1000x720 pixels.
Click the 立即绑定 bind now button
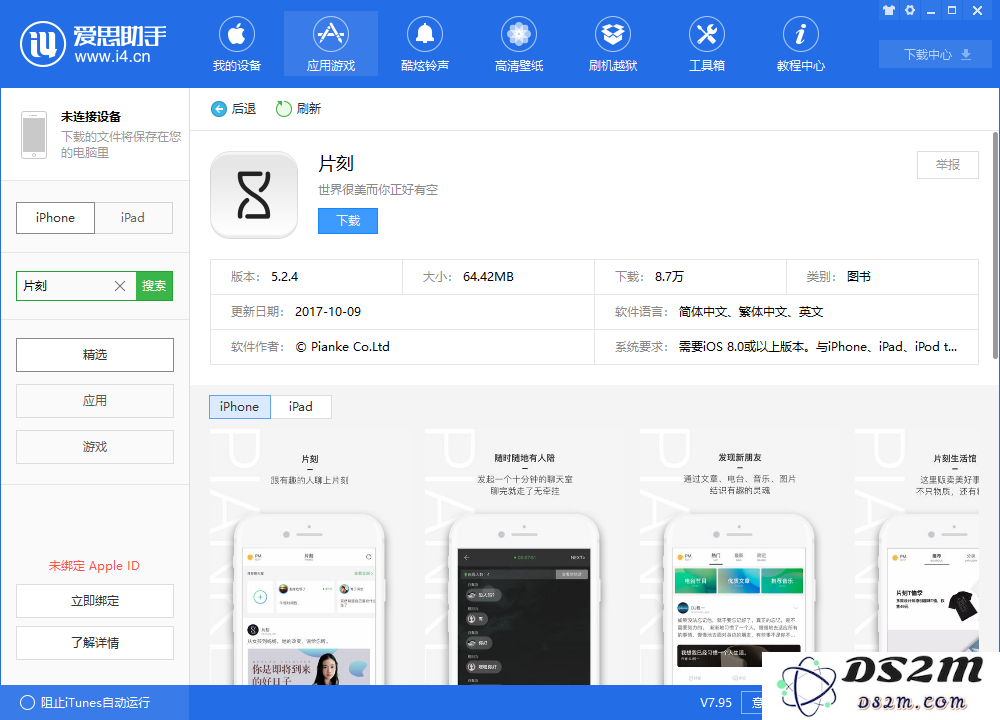pyautogui.click(x=95, y=601)
